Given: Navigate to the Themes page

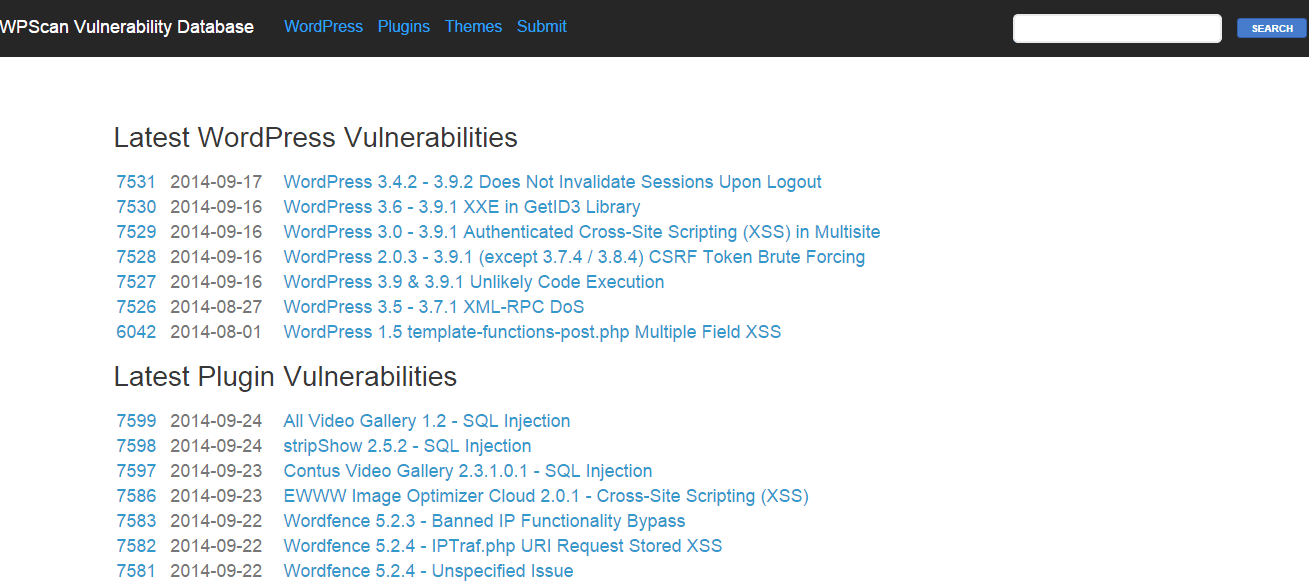Looking at the screenshot, I should tap(473, 26).
